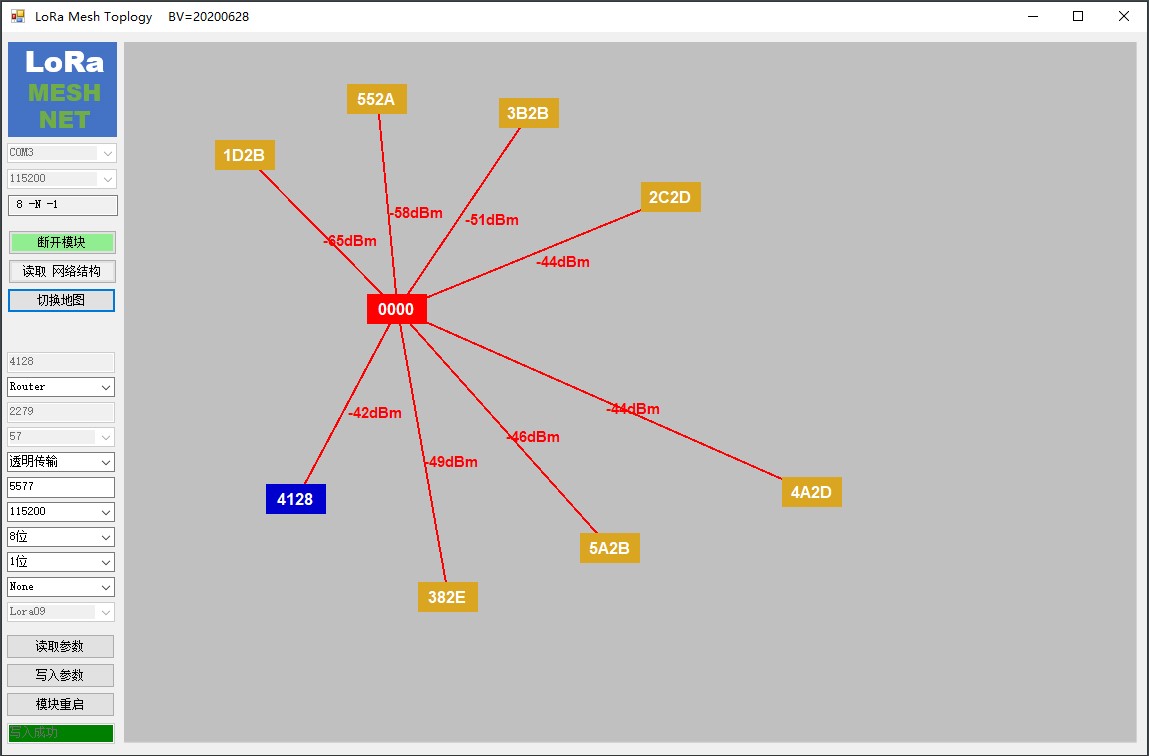Select node 382E in the topology

[x=448, y=597]
